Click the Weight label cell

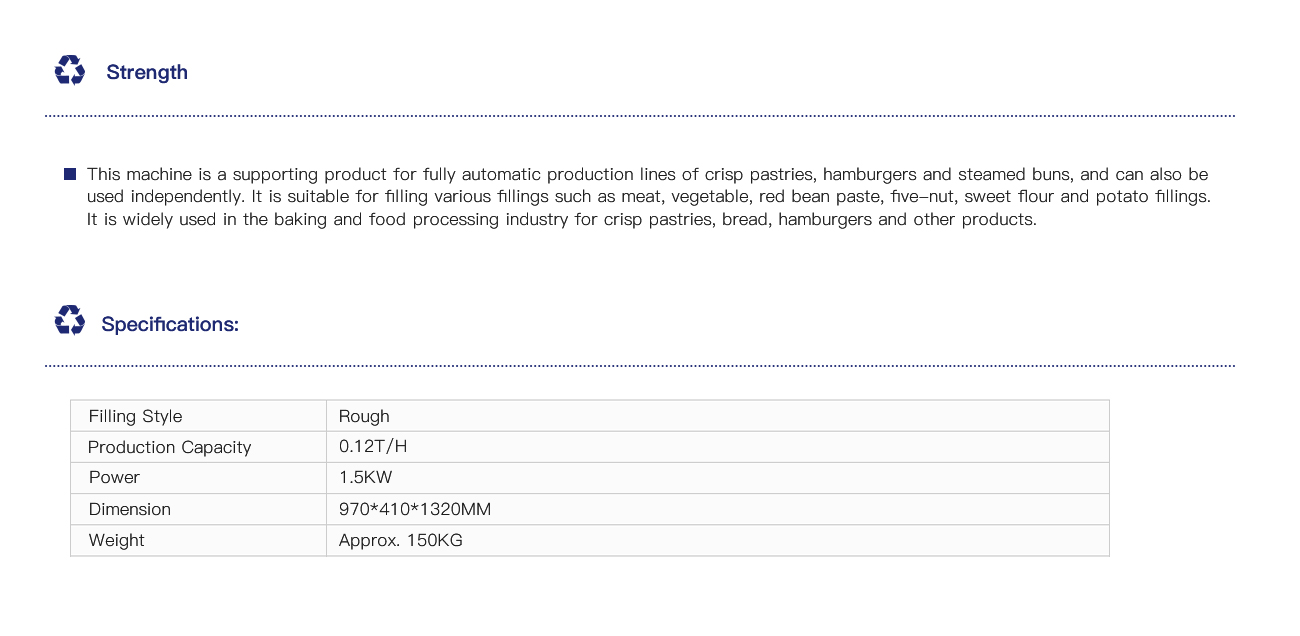point(198,540)
